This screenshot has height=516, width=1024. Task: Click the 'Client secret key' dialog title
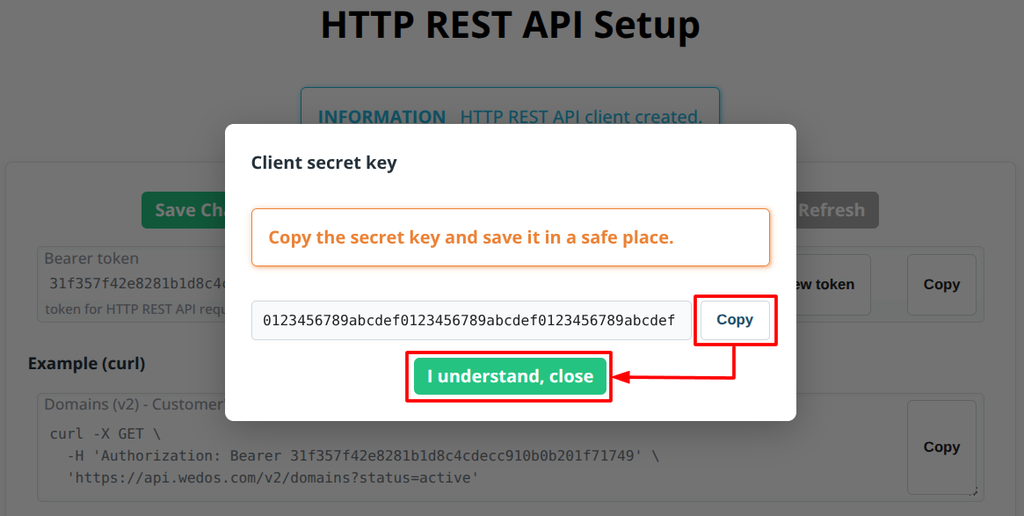pos(324,162)
